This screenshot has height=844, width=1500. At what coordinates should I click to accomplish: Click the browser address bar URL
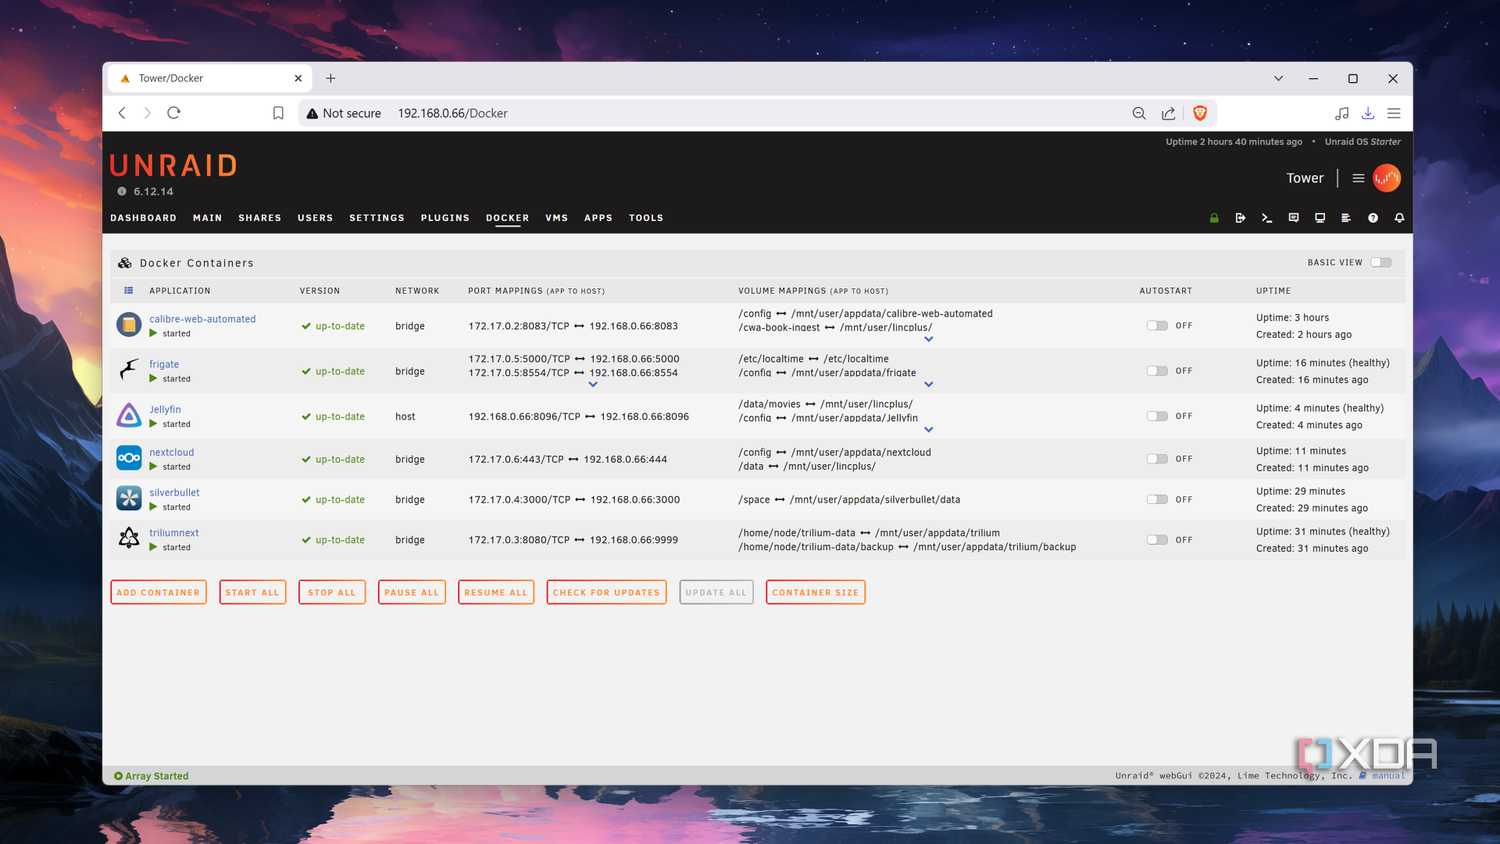click(x=453, y=113)
